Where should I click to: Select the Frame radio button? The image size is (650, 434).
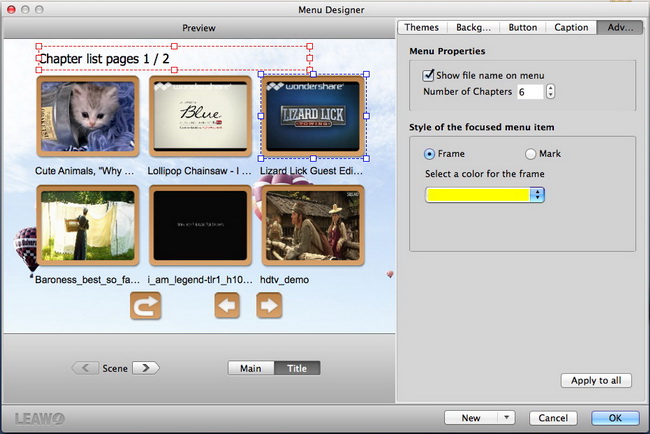click(429, 154)
